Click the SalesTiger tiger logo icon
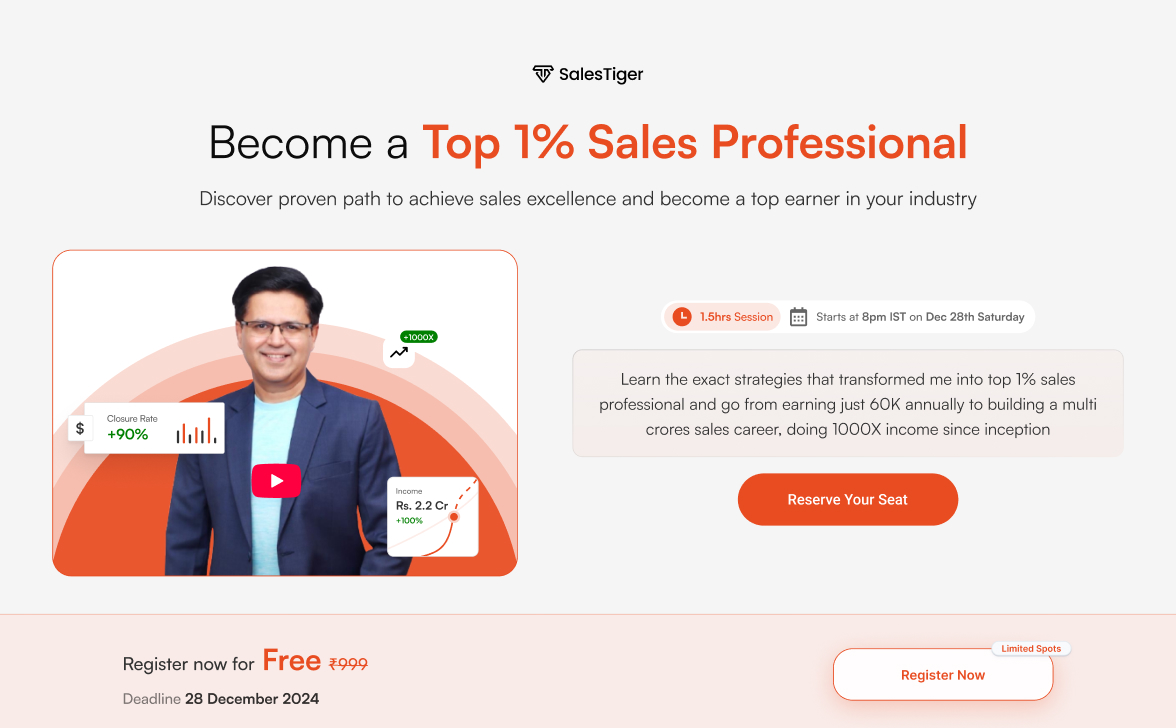This screenshot has height=728, width=1176. [x=542, y=73]
